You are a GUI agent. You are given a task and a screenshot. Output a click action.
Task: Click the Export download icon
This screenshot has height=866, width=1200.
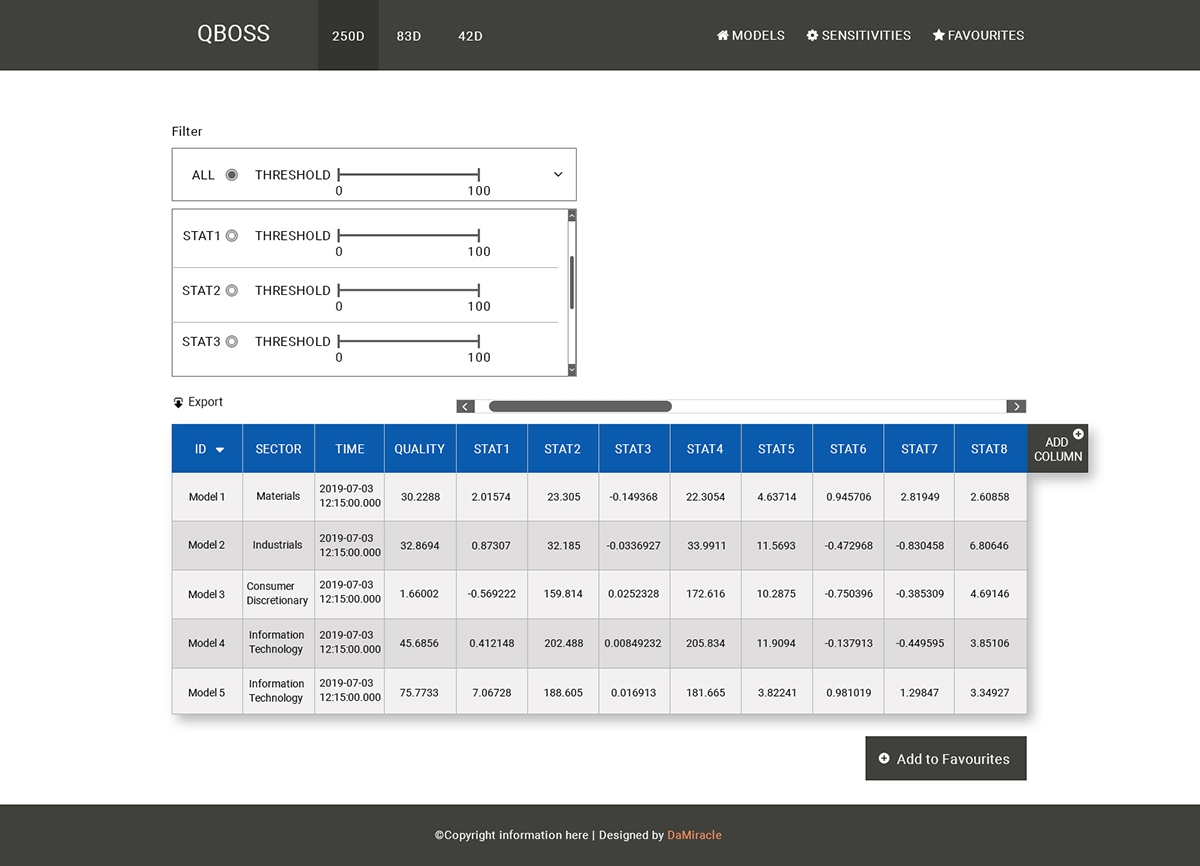[179, 402]
